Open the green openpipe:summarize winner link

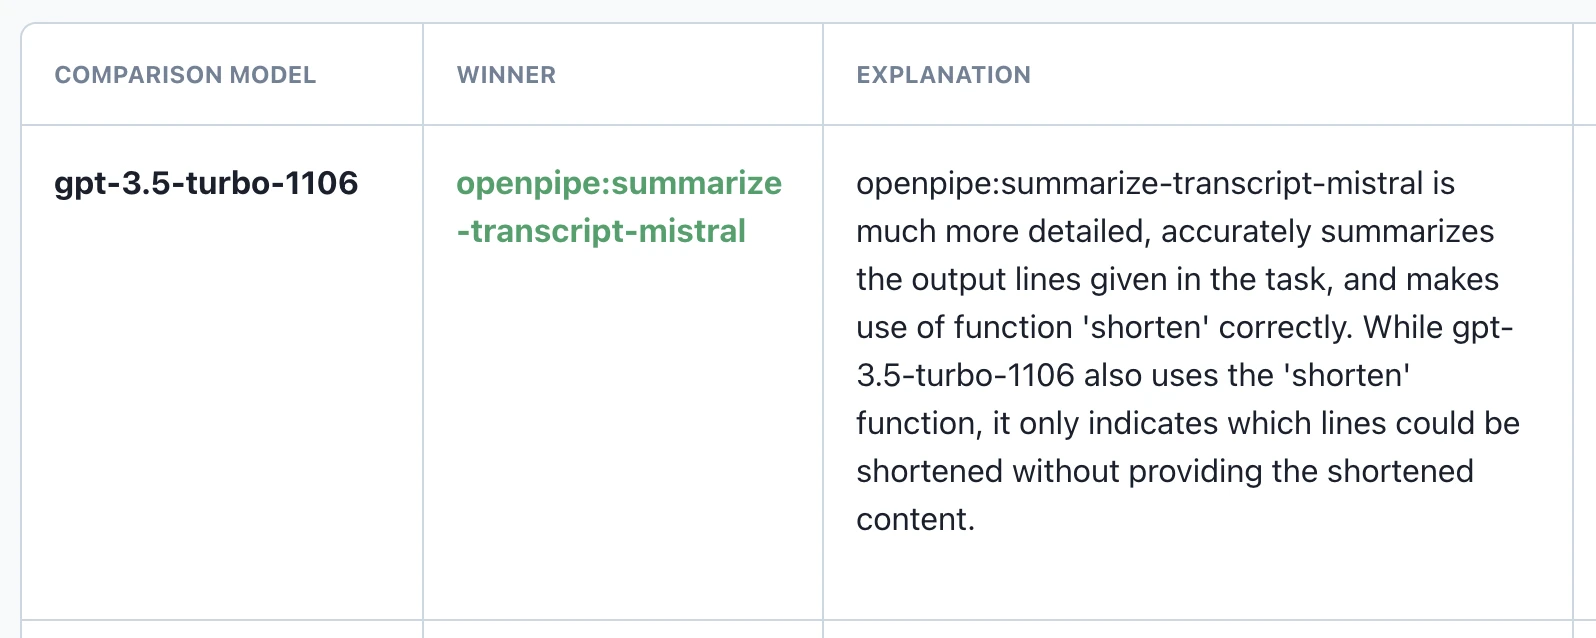click(x=619, y=183)
